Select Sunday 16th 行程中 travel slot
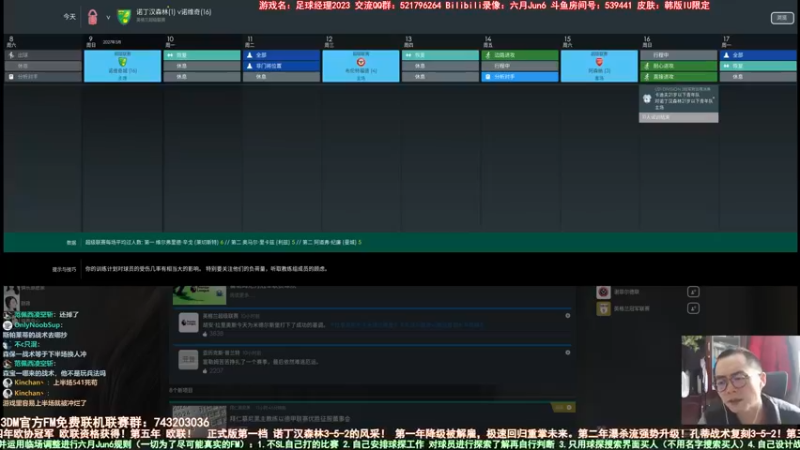The height and width of the screenshot is (450, 800). [x=679, y=55]
